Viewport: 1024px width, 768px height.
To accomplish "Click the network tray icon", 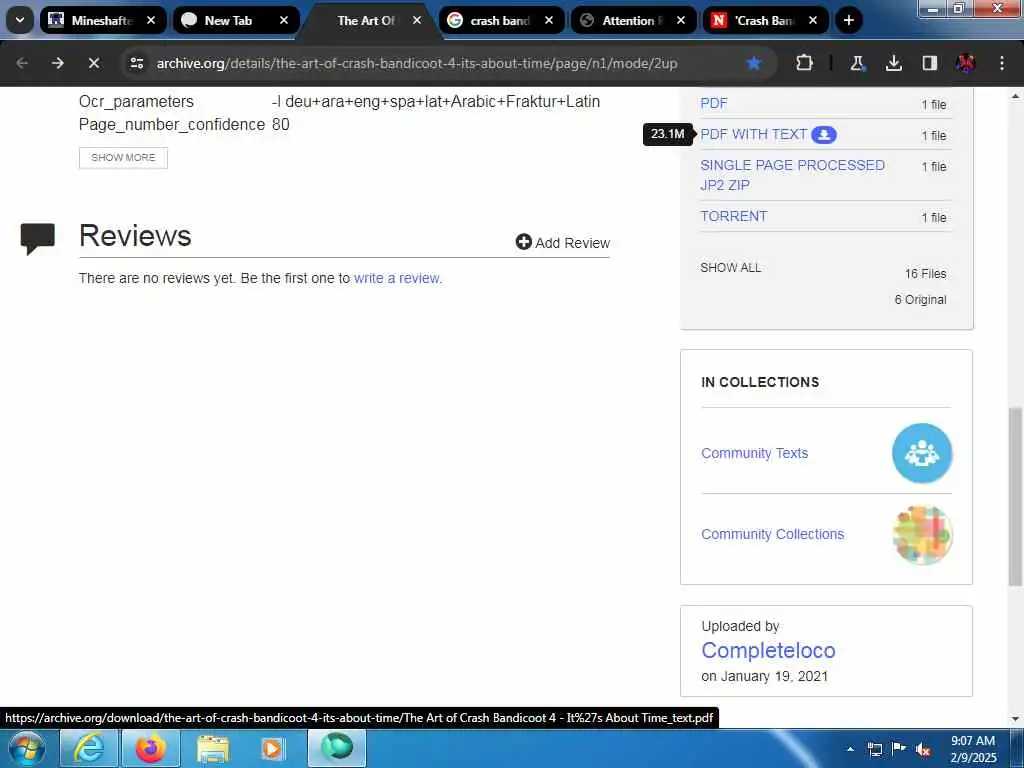I will click(x=874, y=749).
